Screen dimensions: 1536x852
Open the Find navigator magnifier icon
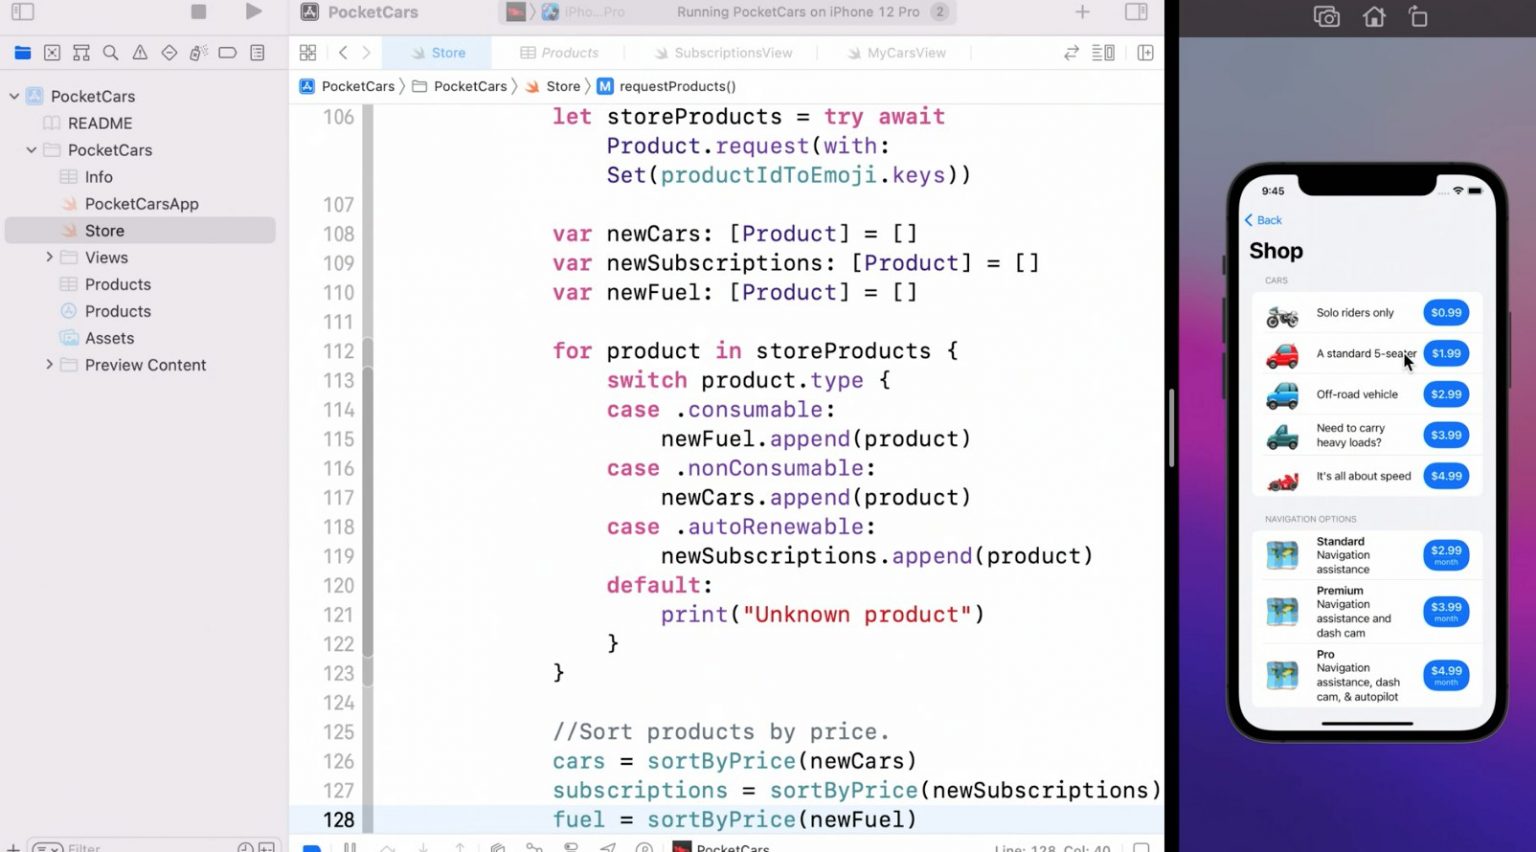(x=111, y=53)
